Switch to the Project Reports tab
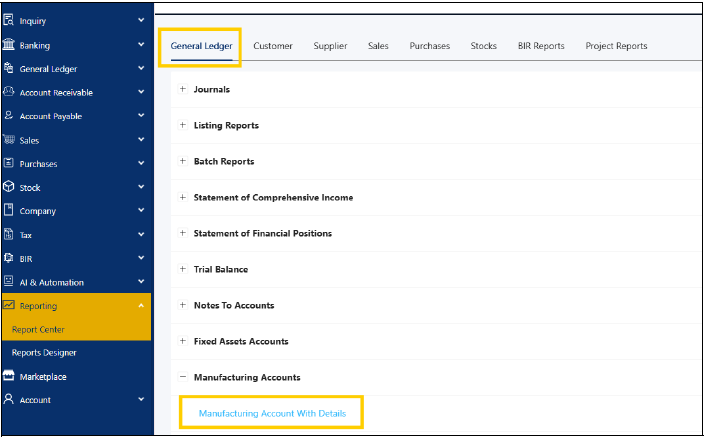Viewport: 705px width, 437px height. pyautogui.click(x=616, y=46)
